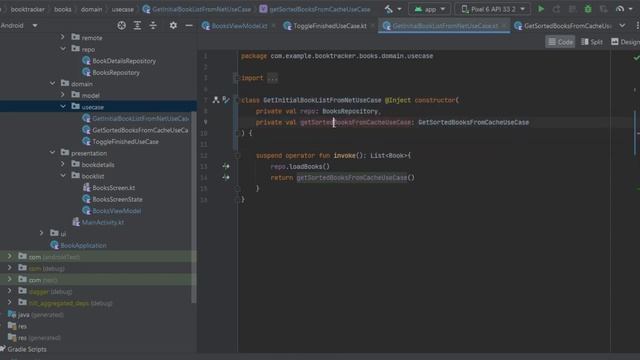The height and width of the screenshot is (360, 640).
Task: Collapse the booklist folder
Action: [63, 176]
